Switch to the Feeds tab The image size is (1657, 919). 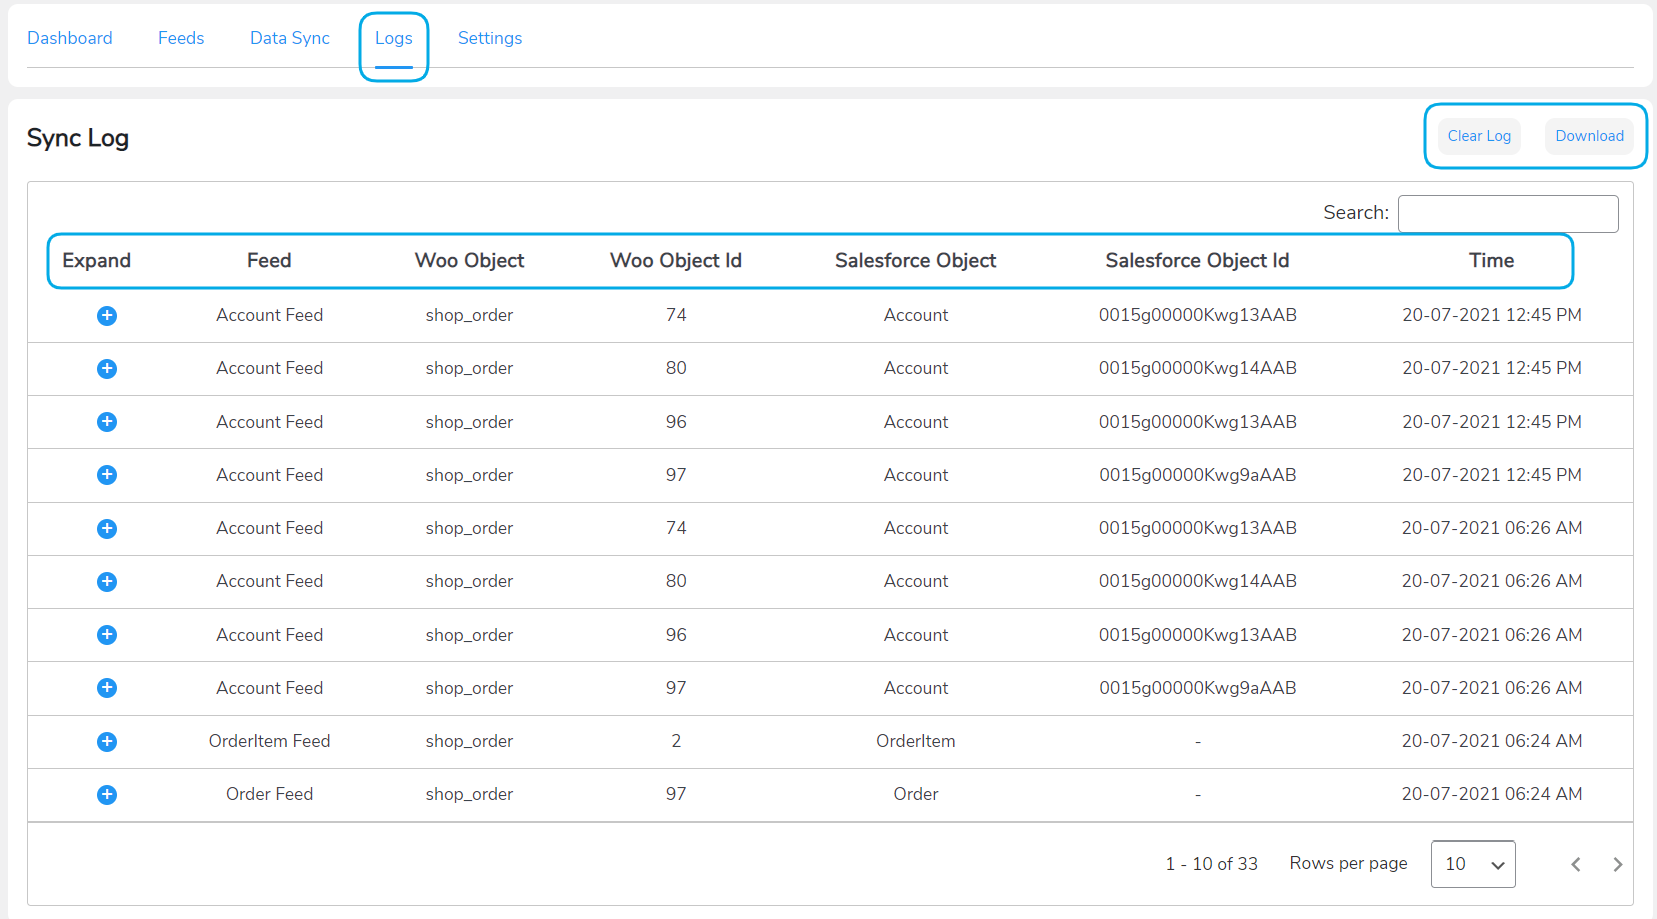point(181,38)
